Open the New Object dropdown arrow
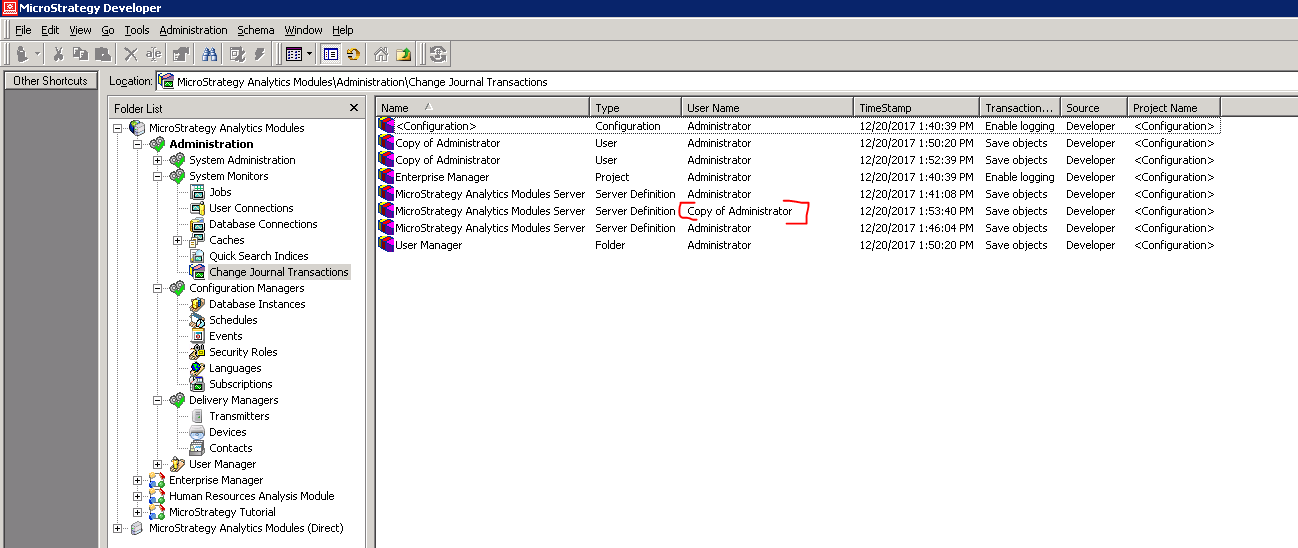 pos(38,54)
